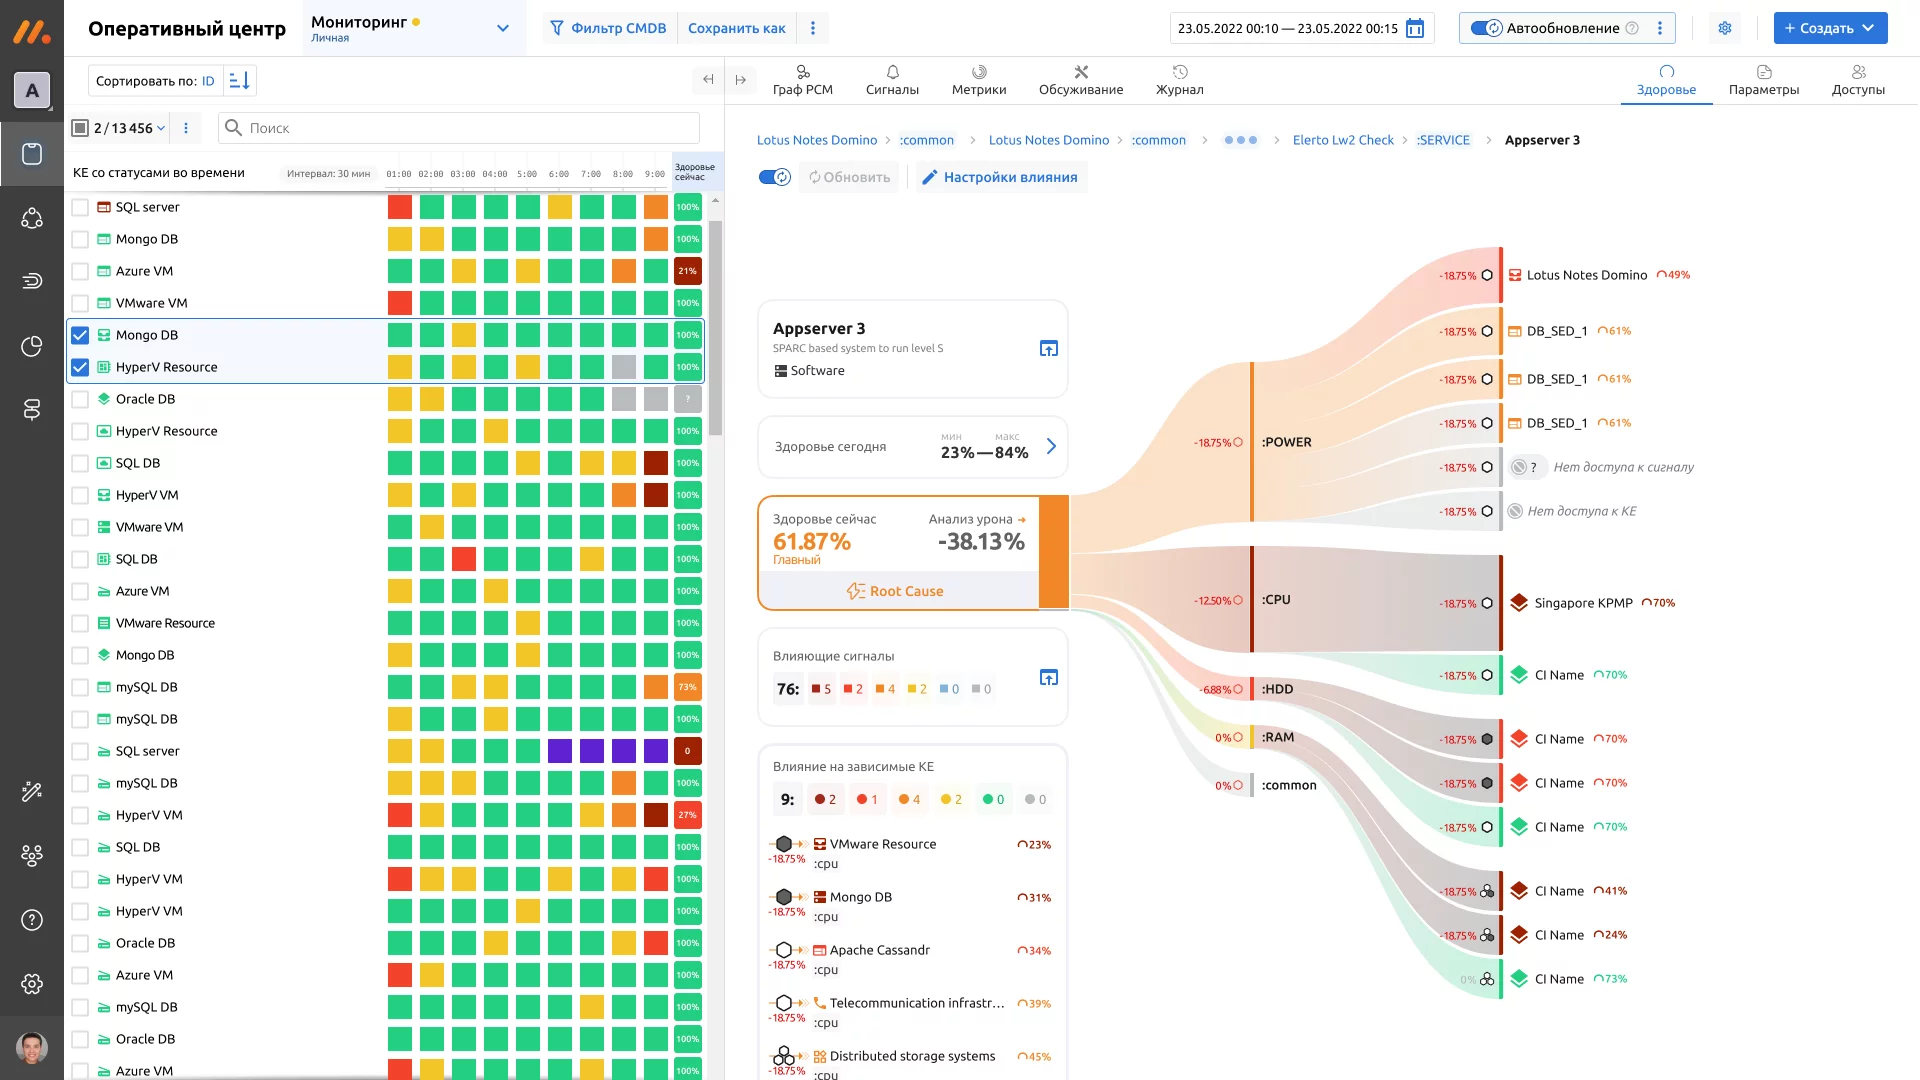Click Azure VM 21% health swatch
The image size is (1920, 1080).
[x=687, y=271]
